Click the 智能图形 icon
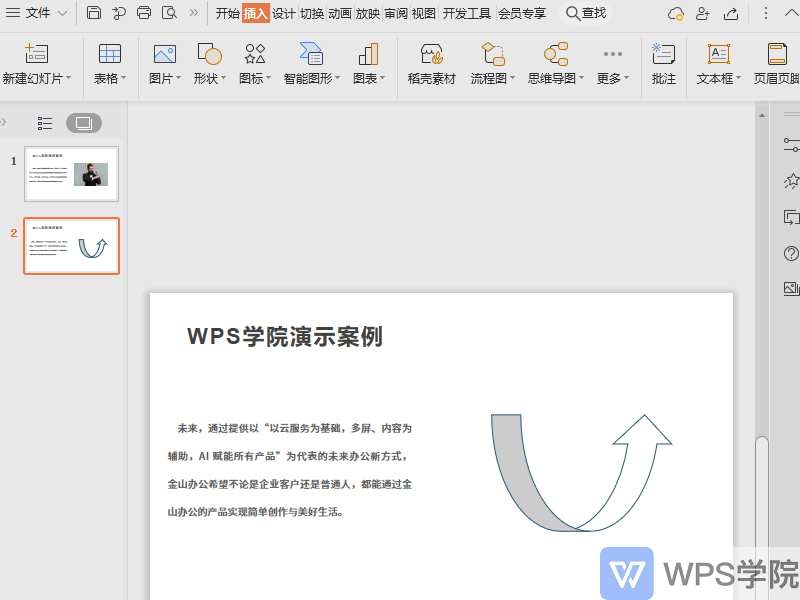The image size is (800, 600). pos(311,54)
